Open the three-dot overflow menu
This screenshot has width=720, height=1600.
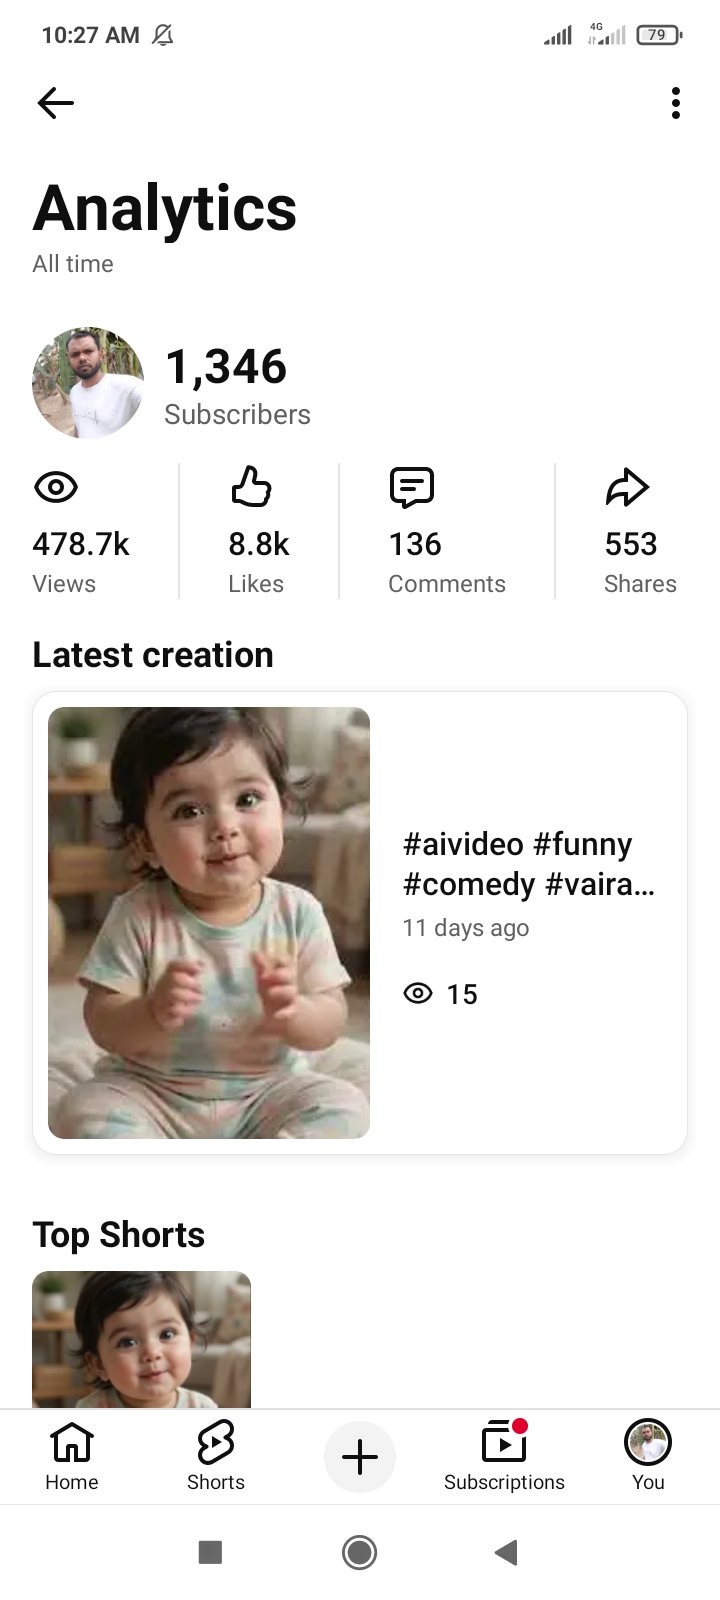[x=676, y=103]
